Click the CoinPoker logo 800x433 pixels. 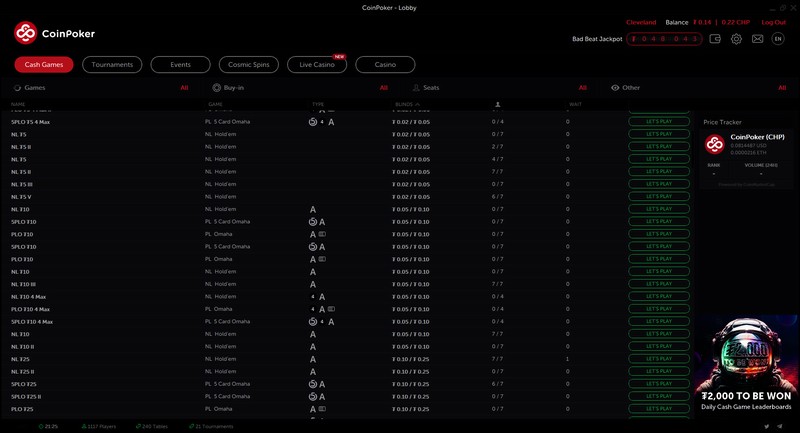(x=54, y=33)
